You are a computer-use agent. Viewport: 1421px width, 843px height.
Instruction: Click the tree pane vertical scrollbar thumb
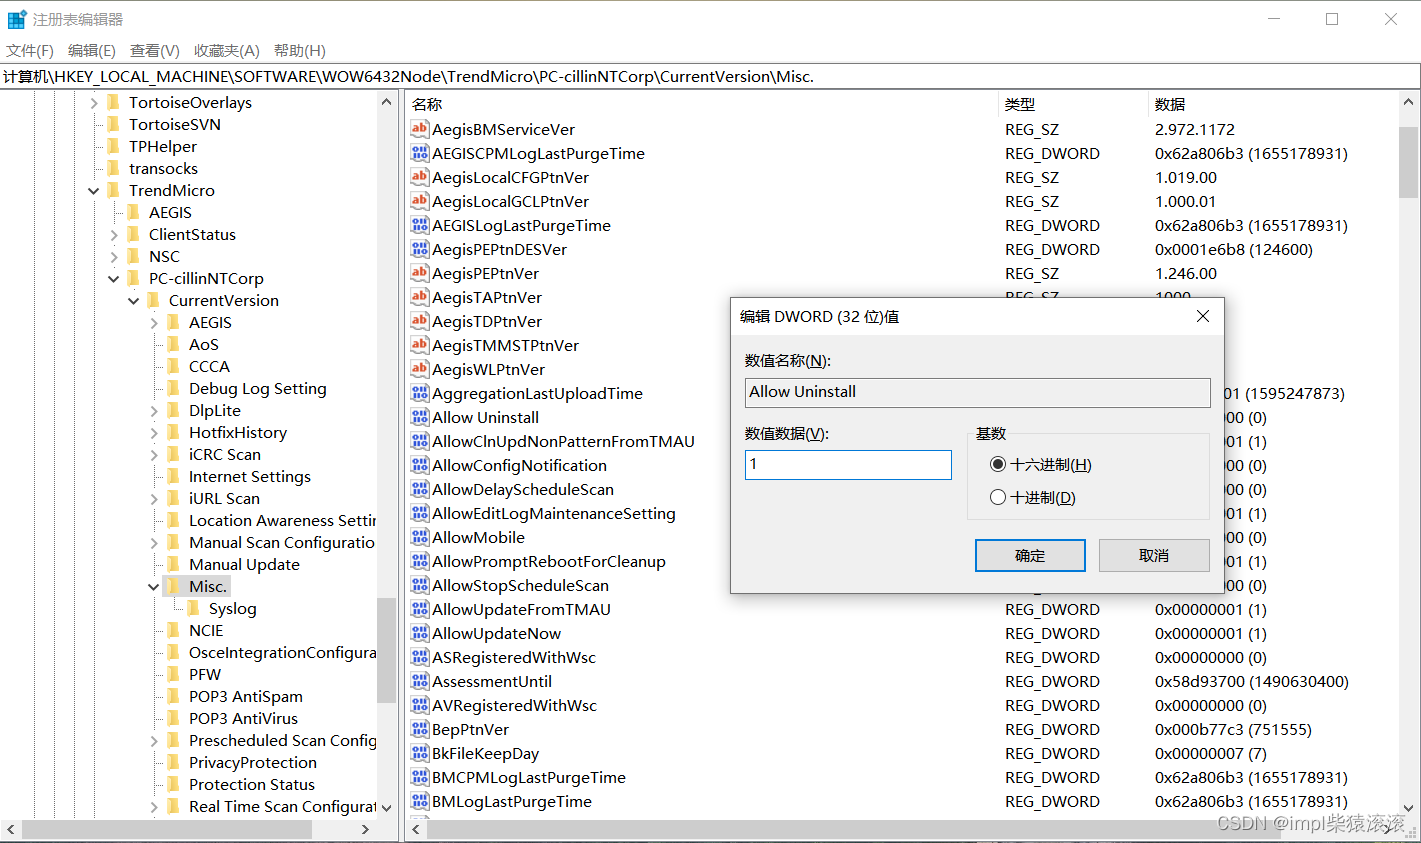click(x=386, y=650)
